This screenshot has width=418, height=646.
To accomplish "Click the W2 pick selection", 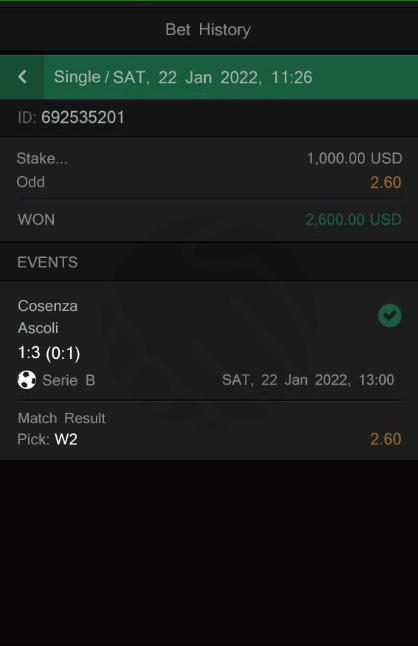I will tap(66, 439).
